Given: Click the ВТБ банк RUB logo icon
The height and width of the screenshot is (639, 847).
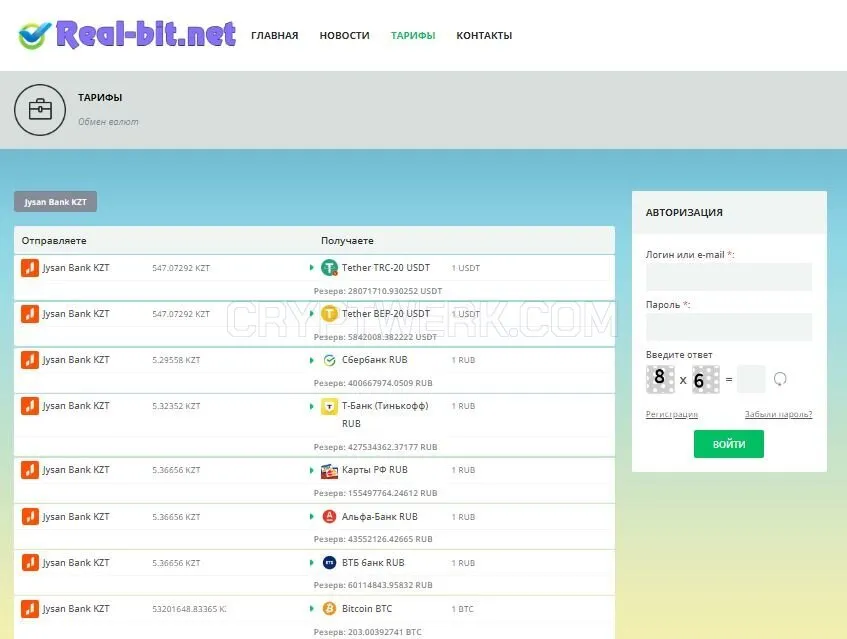Looking at the screenshot, I should coord(329,562).
